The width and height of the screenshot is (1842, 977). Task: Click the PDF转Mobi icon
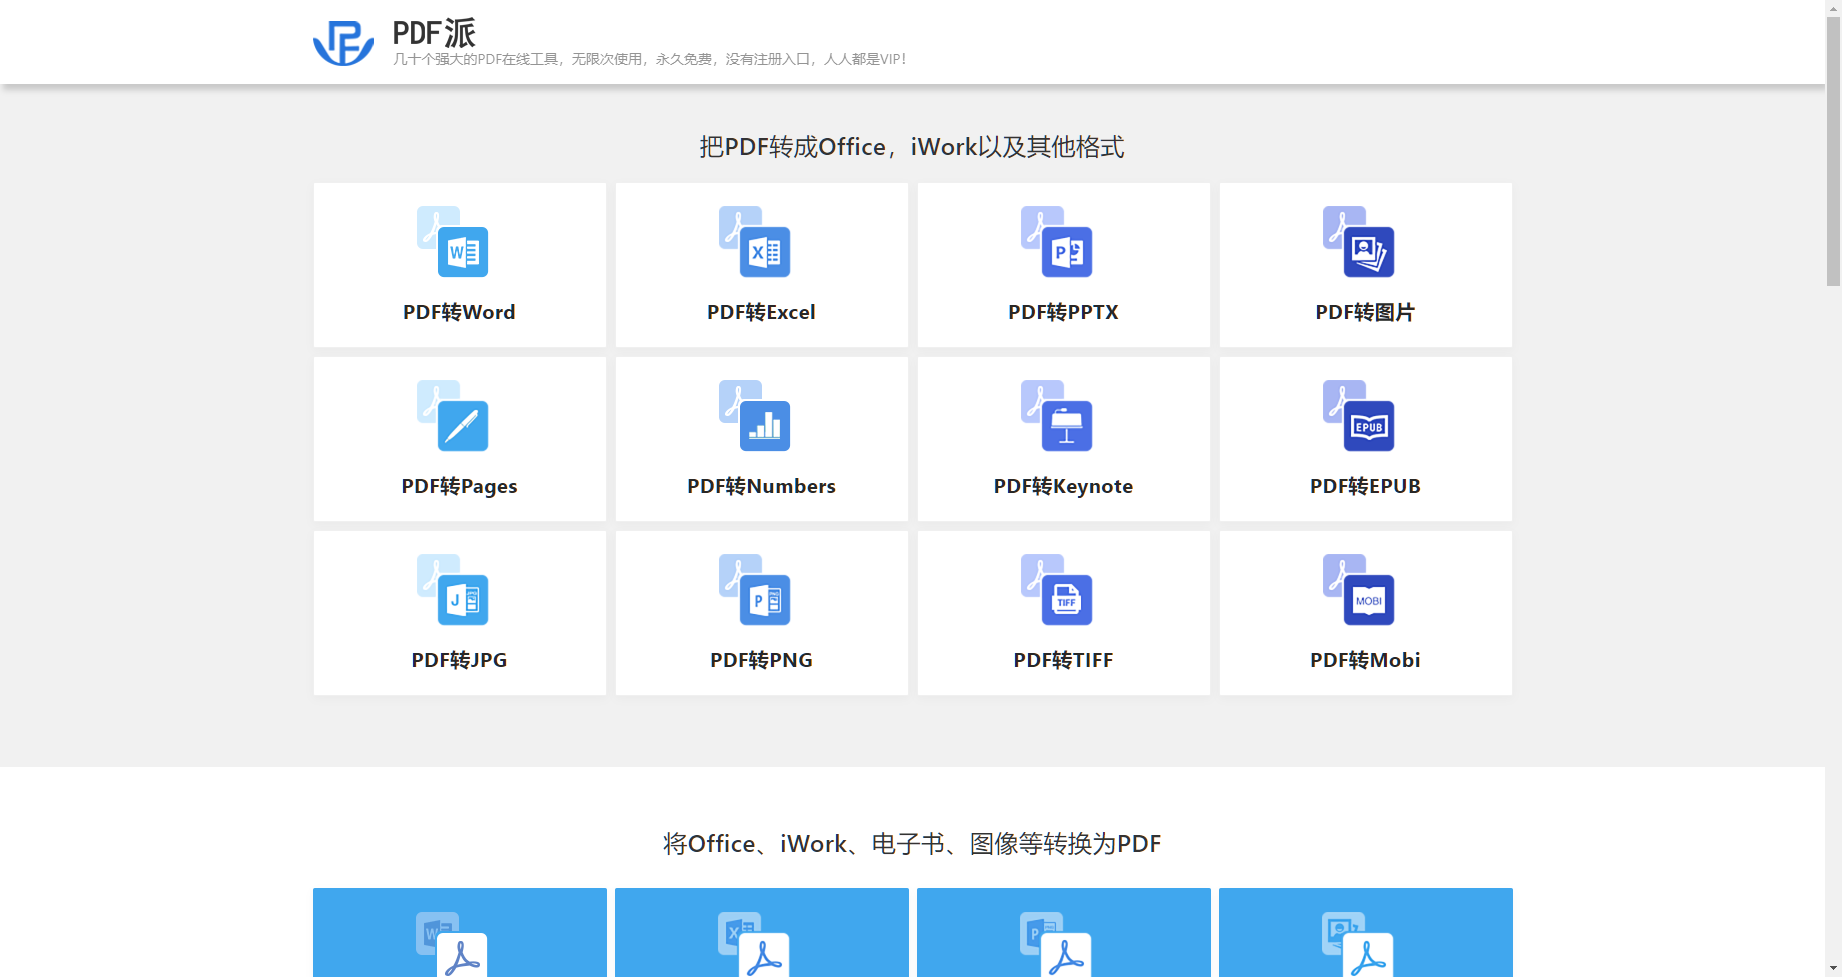tap(1359, 590)
